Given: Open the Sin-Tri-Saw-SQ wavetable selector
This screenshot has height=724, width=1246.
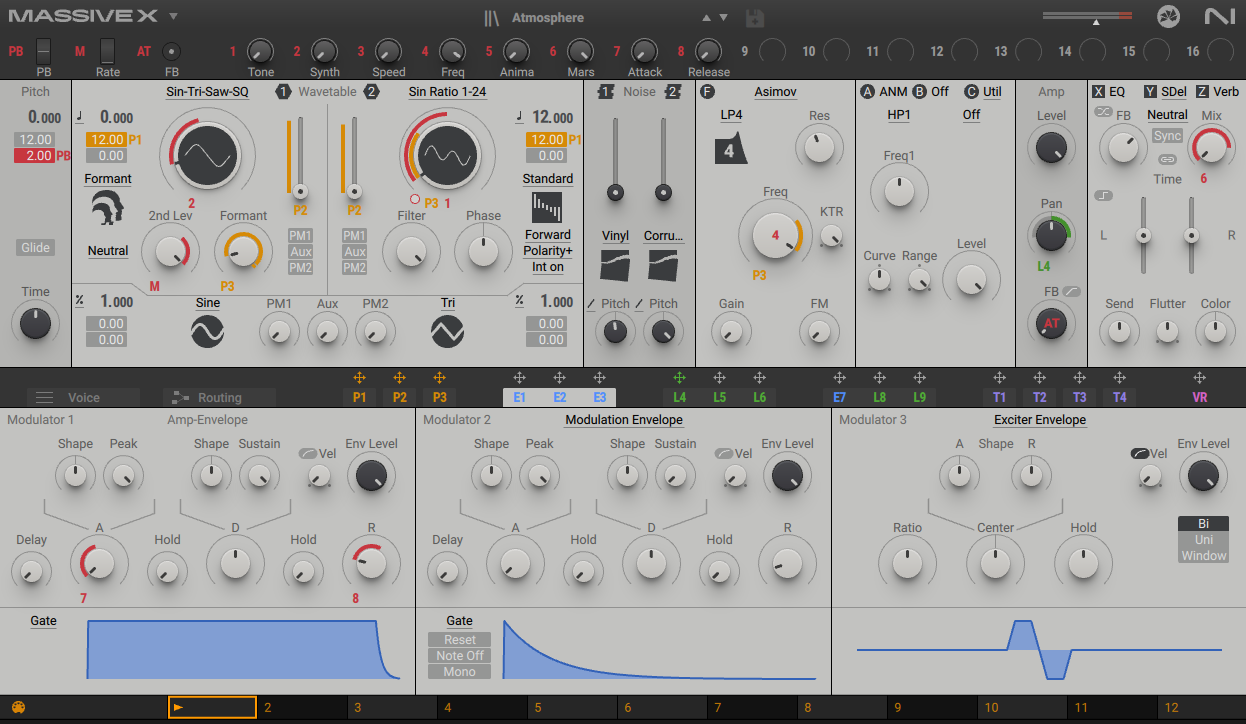Looking at the screenshot, I should [x=207, y=92].
